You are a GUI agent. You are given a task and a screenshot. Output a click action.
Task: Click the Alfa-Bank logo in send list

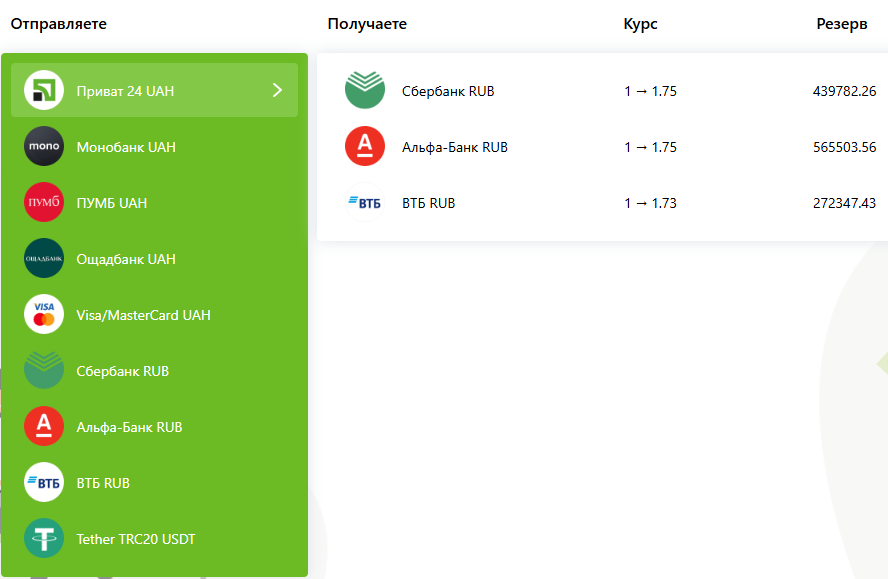tap(44, 426)
